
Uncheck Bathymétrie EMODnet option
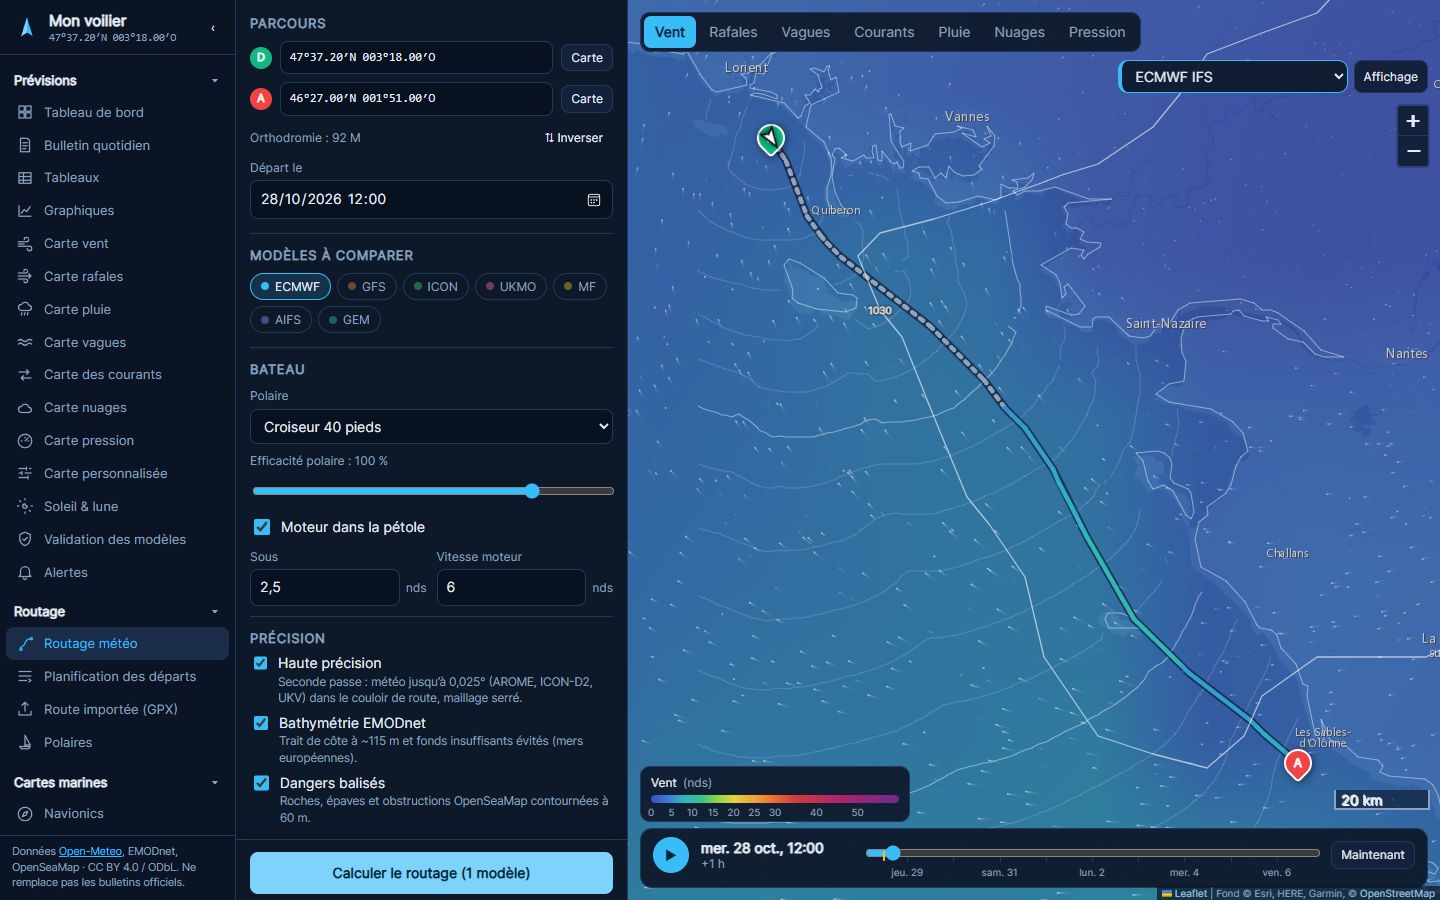click(x=261, y=723)
